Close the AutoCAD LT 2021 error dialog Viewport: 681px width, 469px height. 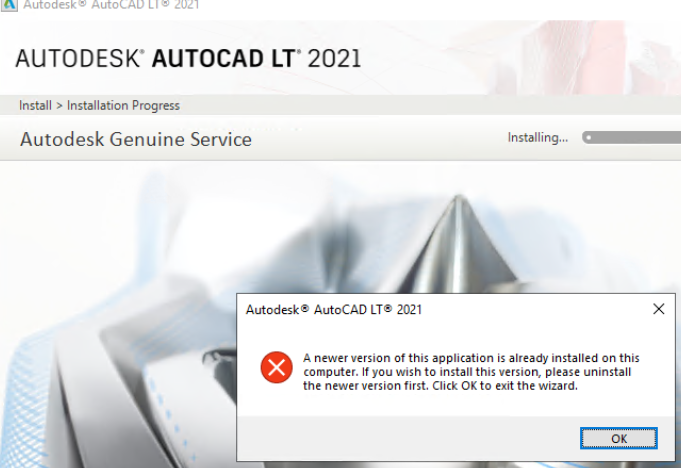[658, 310]
